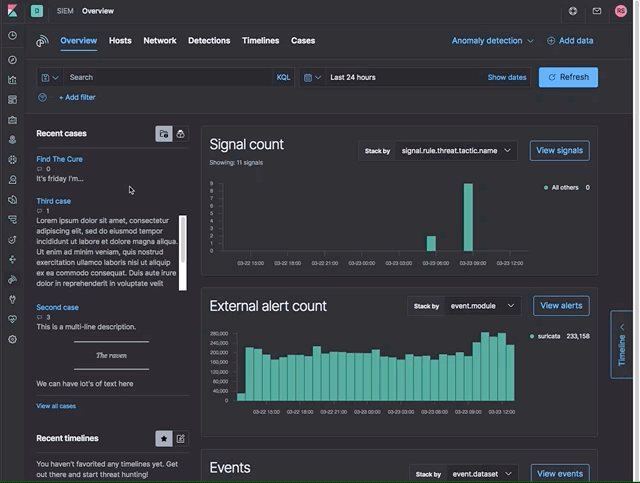Click the All others legend color dot

(546, 187)
